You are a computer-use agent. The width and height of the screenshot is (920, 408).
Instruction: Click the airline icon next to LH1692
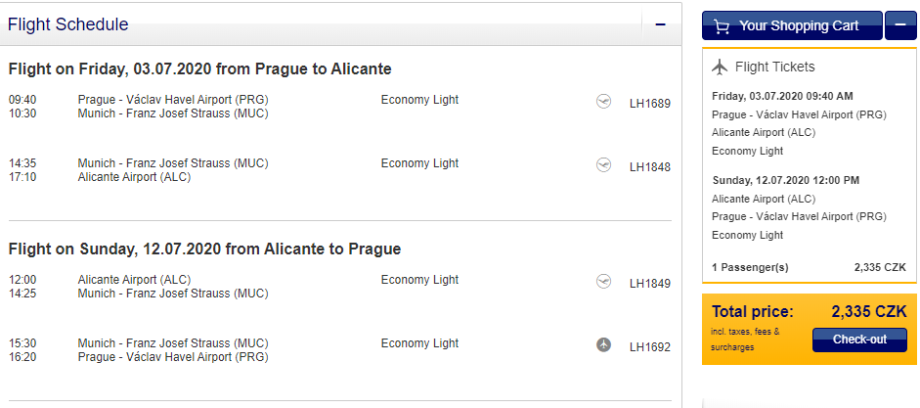point(603,345)
